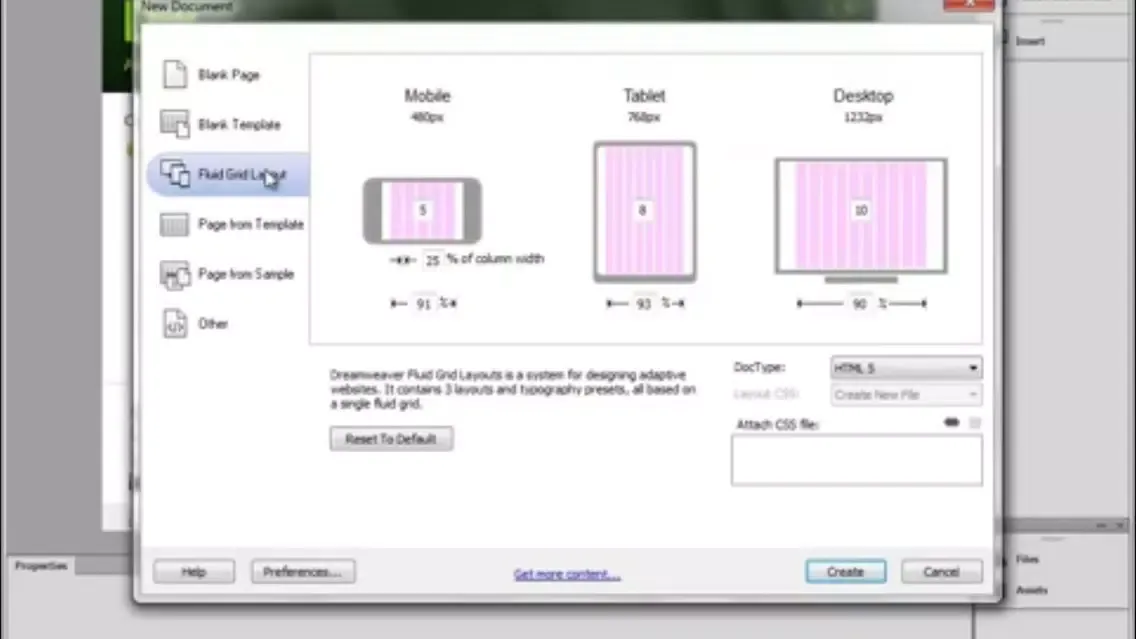
Task: Click the Mobile device preview thumbnail
Action: tap(422, 211)
